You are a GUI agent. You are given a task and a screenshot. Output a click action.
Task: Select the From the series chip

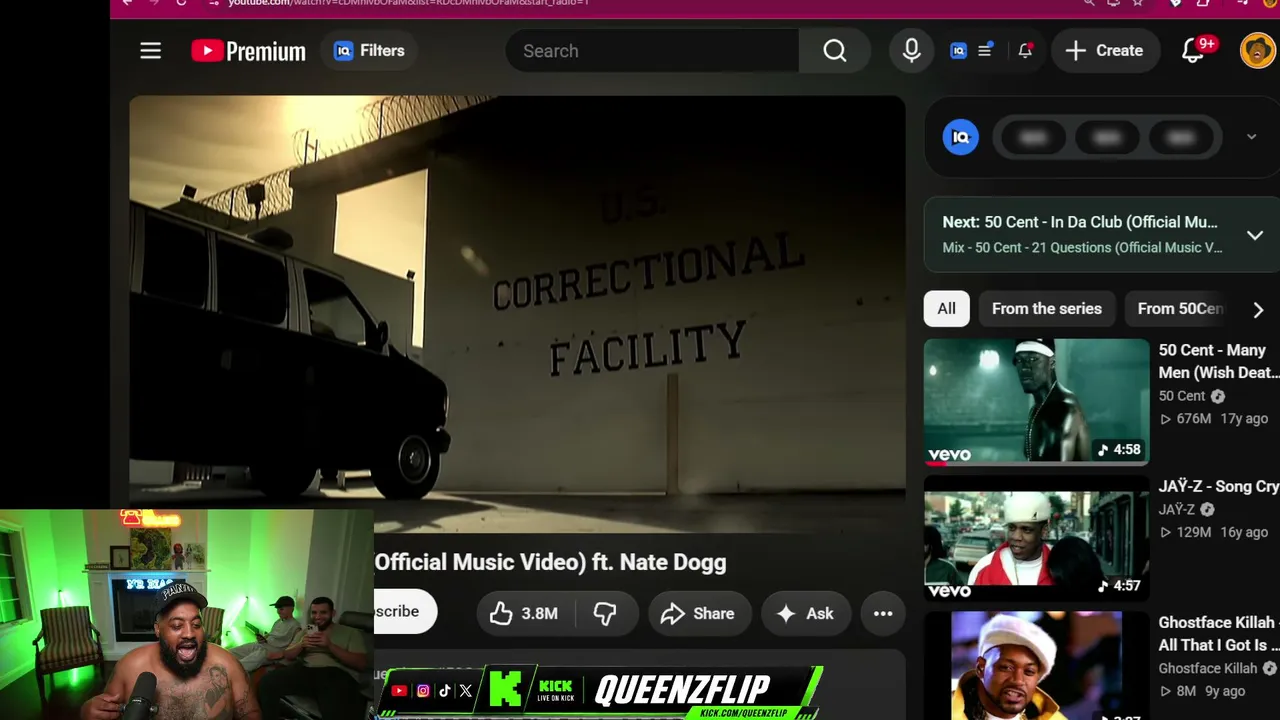(1047, 309)
